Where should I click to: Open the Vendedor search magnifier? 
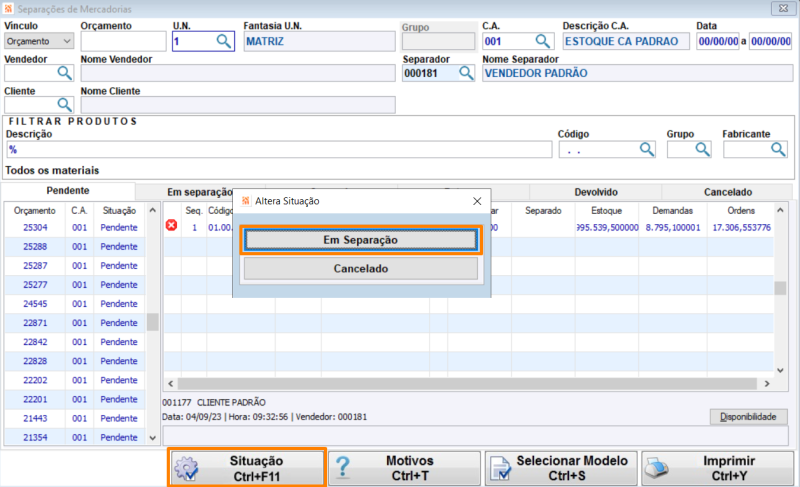(64, 73)
